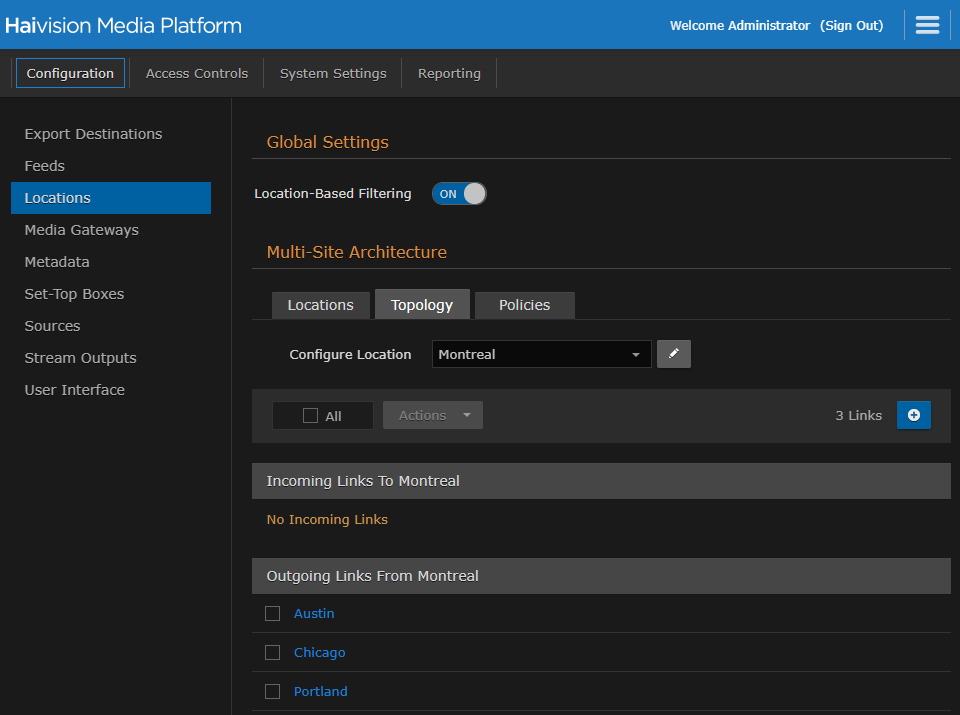Viewport: 960px width, 715px height.
Task: Click the pencil edit location icon
Action: [x=674, y=354]
